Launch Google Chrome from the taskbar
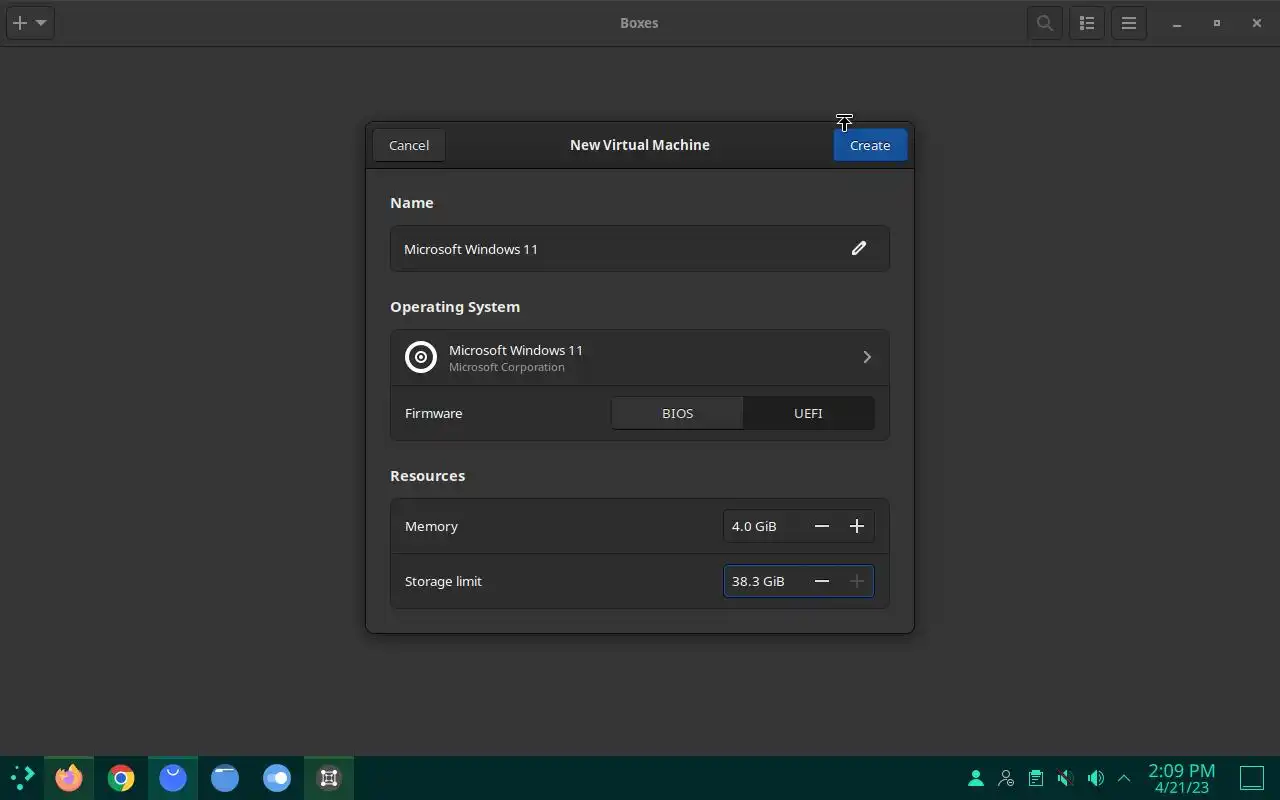The width and height of the screenshot is (1280, 800). tap(121, 777)
